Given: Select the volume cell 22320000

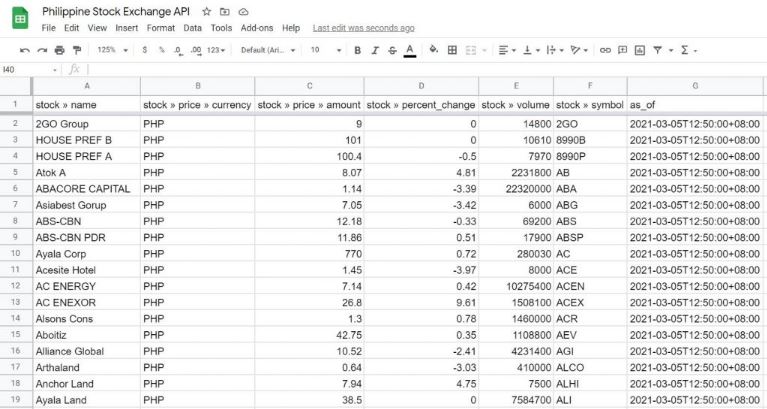Looking at the screenshot, I should [x=516, y=188].
